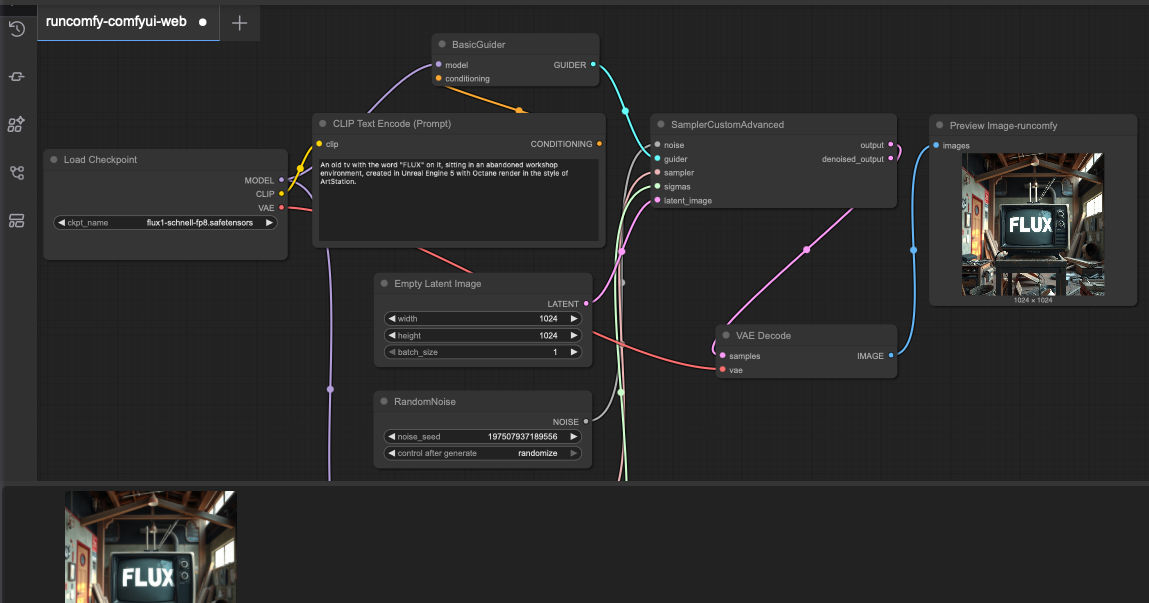
Task: Click the latent_image input port on SamplerCustomAdvanced
Action: pyautogui.click(x=657, y=201)
